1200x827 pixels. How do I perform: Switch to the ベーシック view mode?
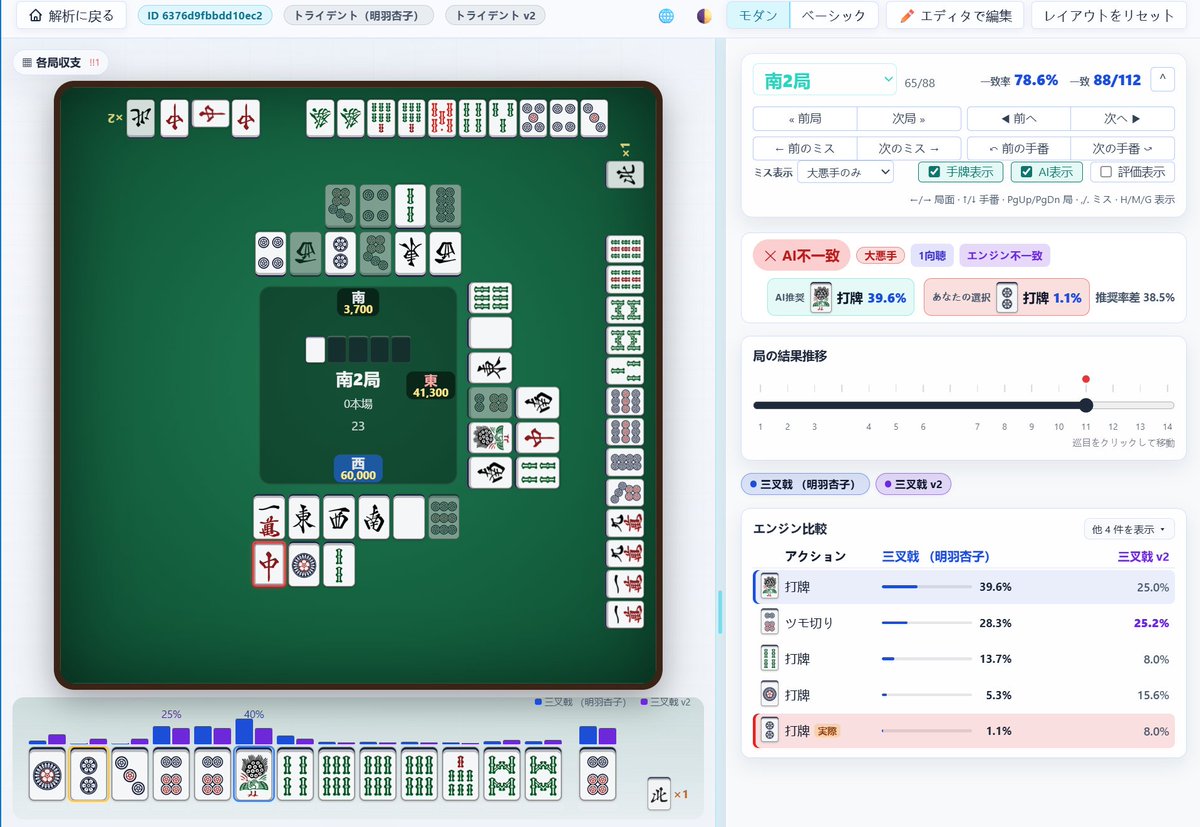coord(834,16)
